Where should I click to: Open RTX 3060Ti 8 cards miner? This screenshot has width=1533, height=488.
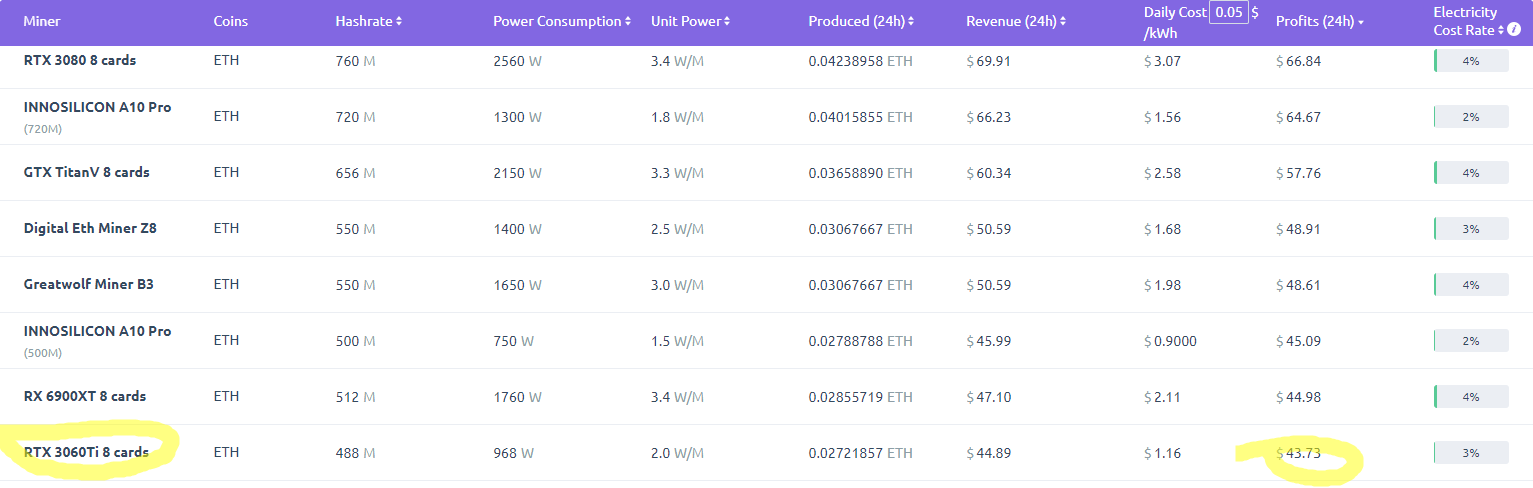[86, 452]
